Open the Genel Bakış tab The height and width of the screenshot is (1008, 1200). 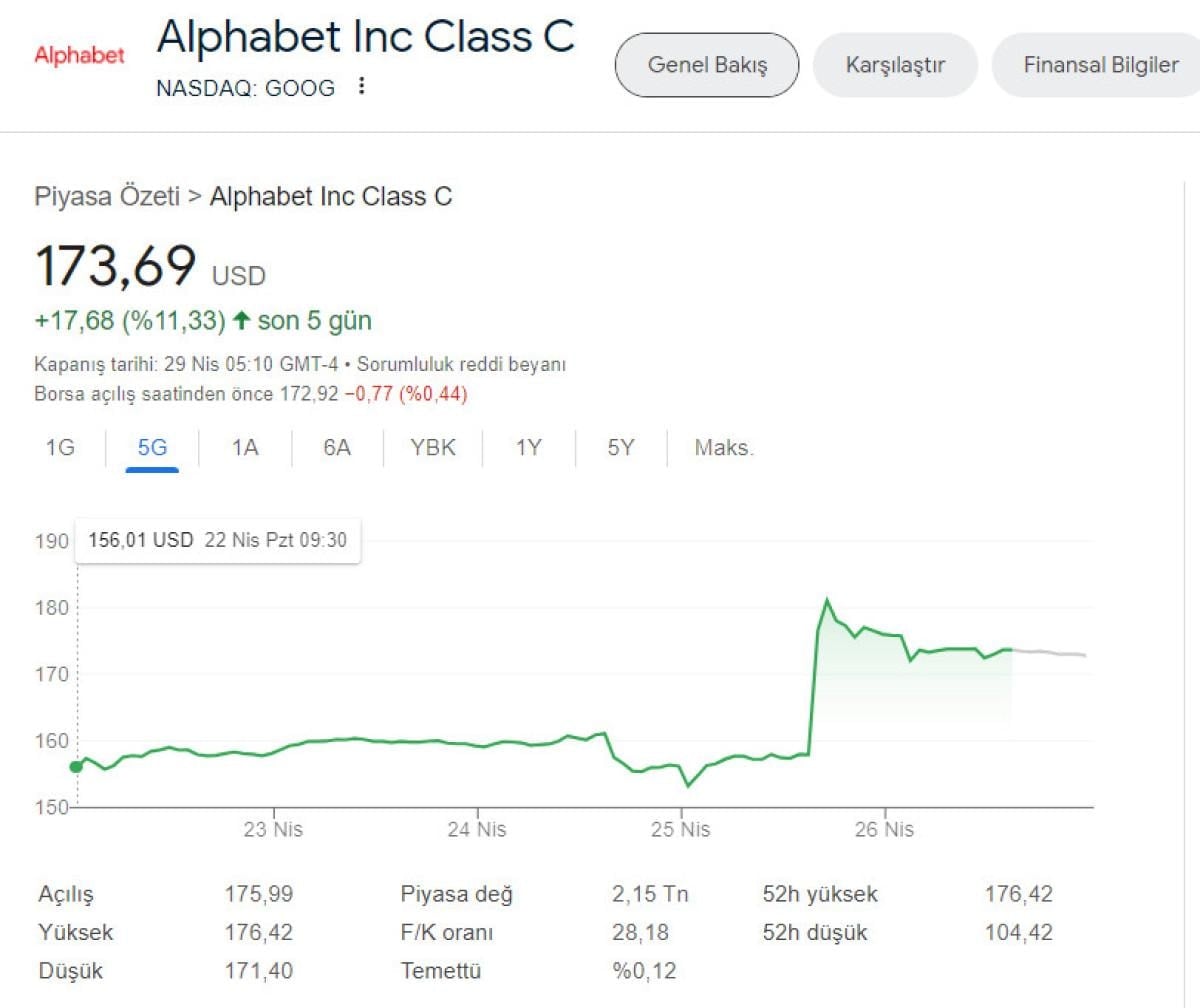pos(707,65)
